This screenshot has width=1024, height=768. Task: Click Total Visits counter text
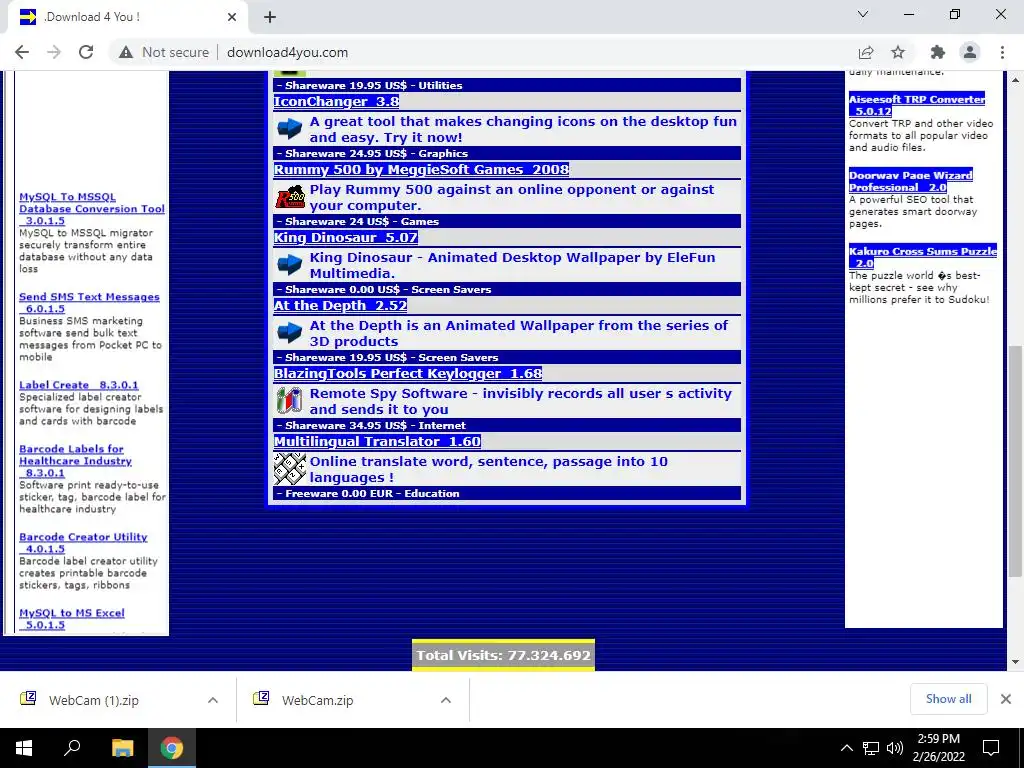click(x=504, y=655)
